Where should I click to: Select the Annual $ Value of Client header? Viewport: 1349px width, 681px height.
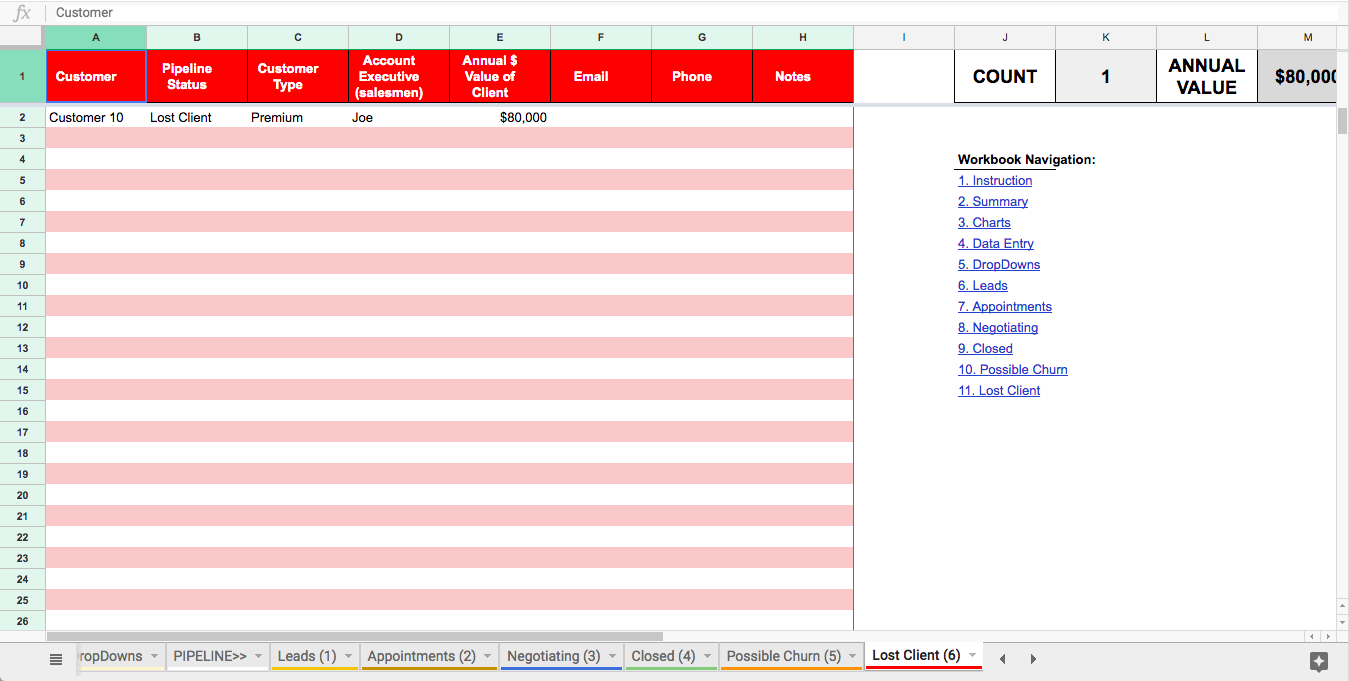click(500, 76)
